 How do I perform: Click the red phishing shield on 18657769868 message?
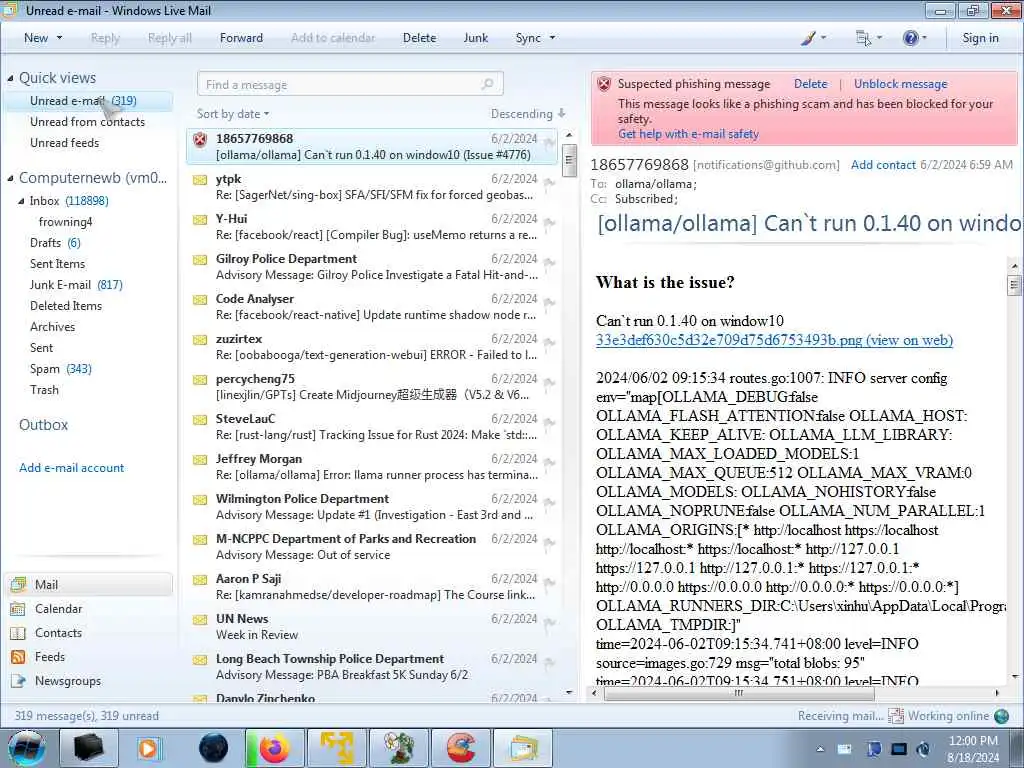[200, 139]
